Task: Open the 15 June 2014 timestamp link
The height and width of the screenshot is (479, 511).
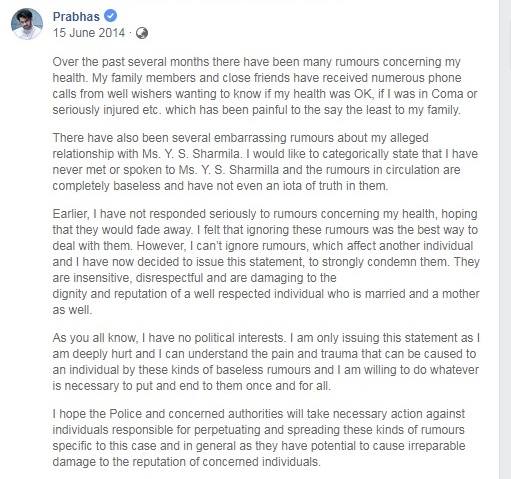Action: pos(89,33)
